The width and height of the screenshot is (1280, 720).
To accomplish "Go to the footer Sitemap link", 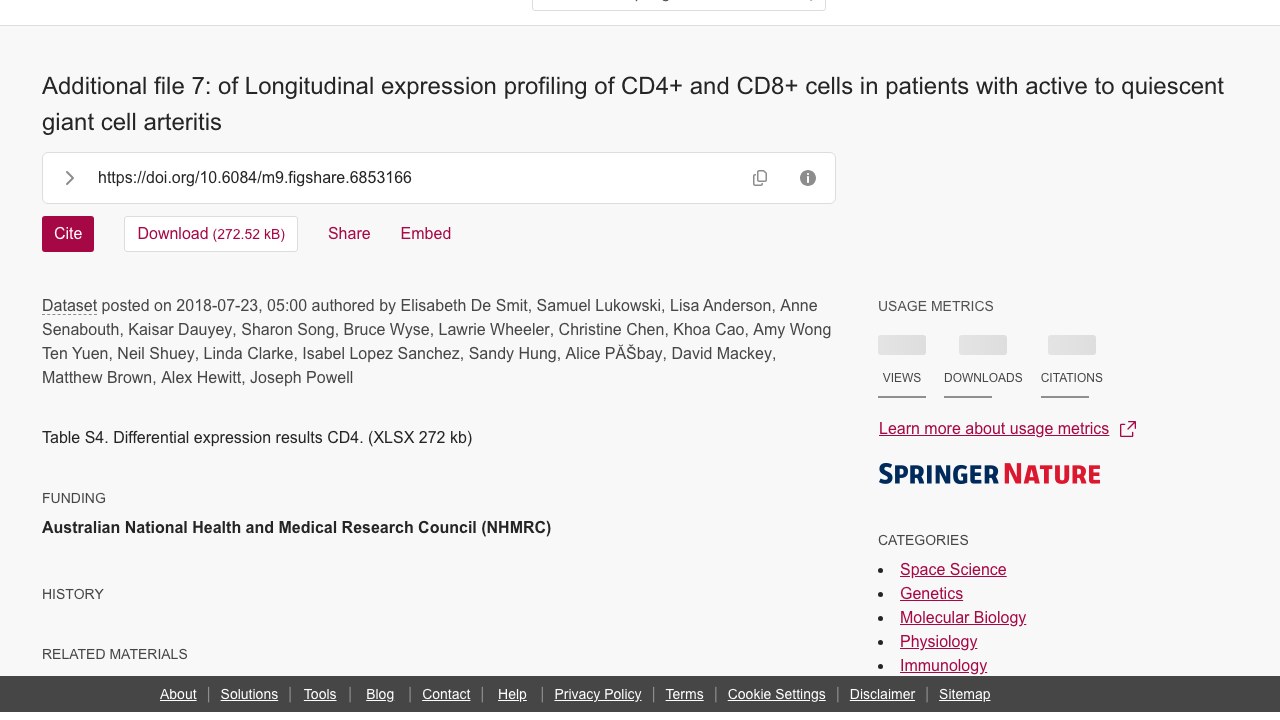I will click(x=964, y=694).
